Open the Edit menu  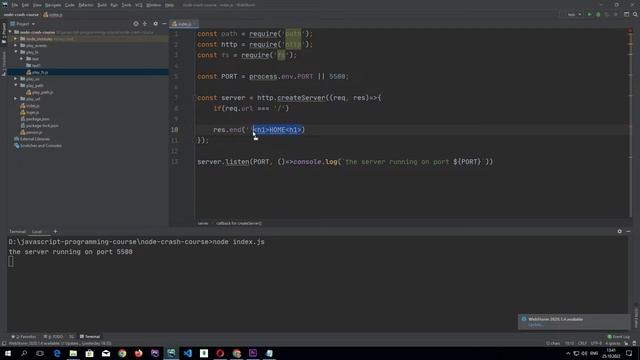click(25, 5)
